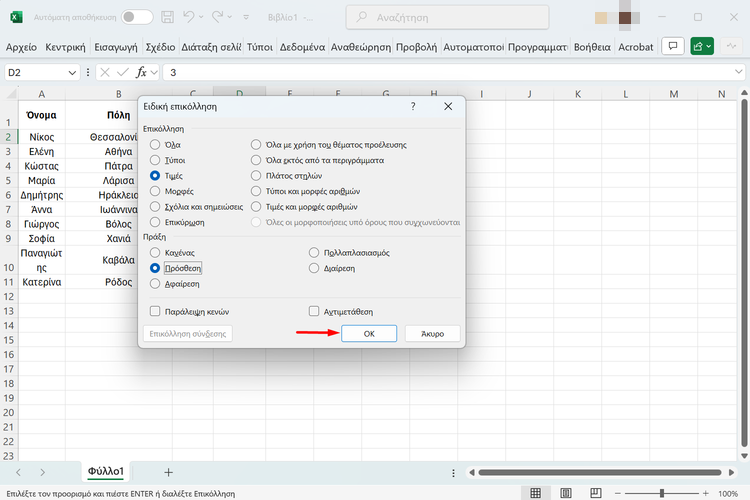Select cell A2 containing Νίκος
The height and width of the screenshot is (500, 750).
[x=42, y=137]
